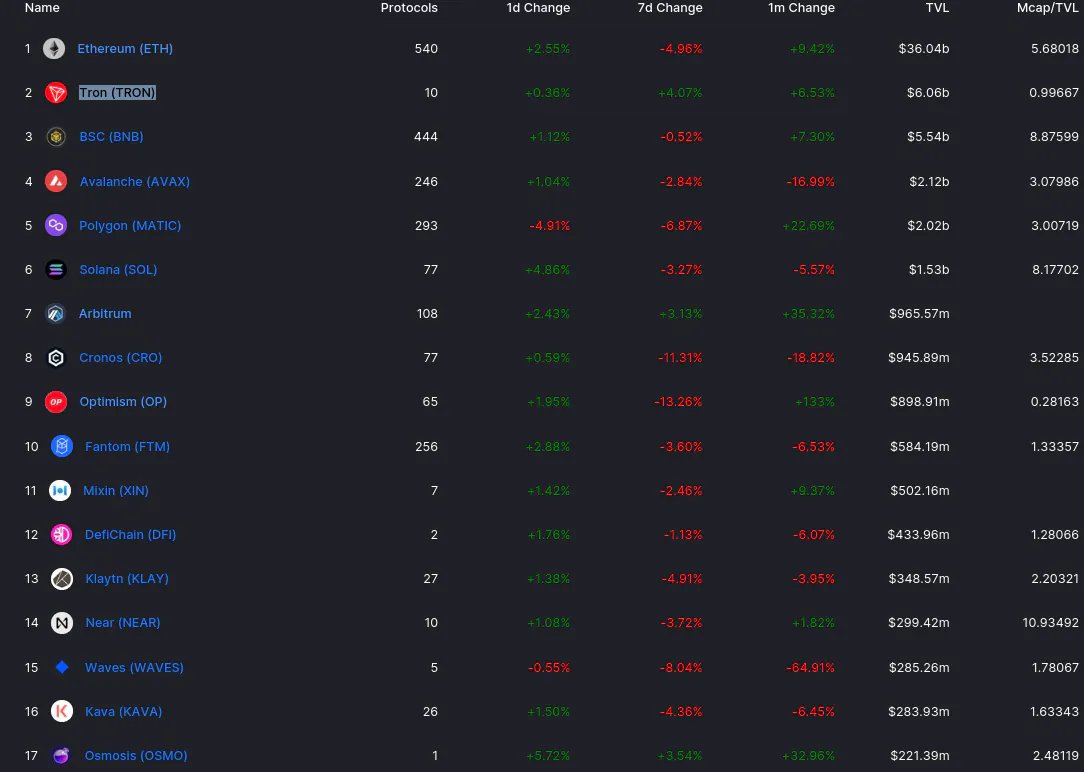Screen dimensions: 1084x772
Task: Sort table by Protocols column header
Action: coord(409,8)
